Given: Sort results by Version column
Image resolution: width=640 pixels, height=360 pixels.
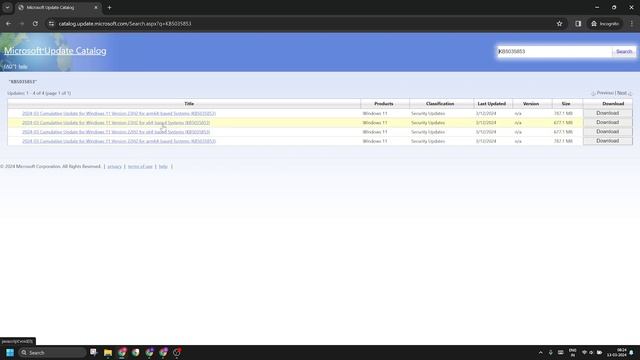Looking at the screenshot, I should [531, 104].
